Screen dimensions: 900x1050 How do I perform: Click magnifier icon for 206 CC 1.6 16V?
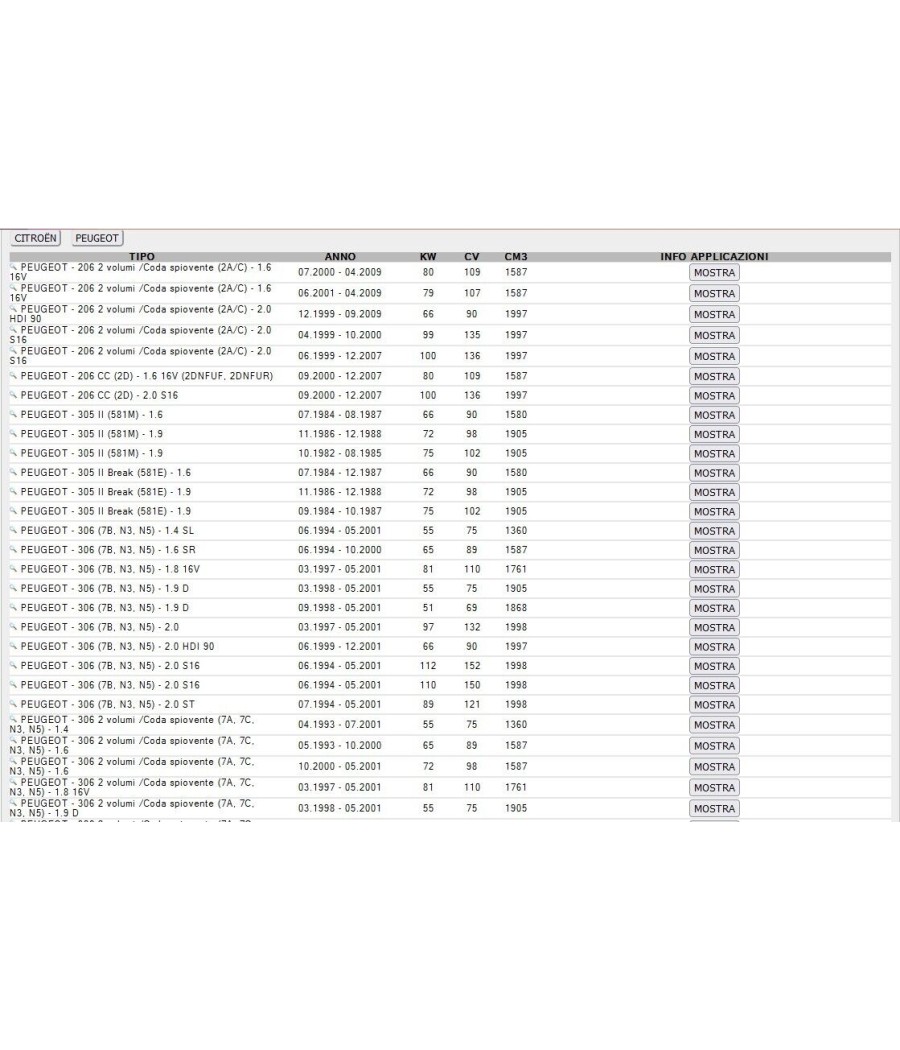[13, 375]
